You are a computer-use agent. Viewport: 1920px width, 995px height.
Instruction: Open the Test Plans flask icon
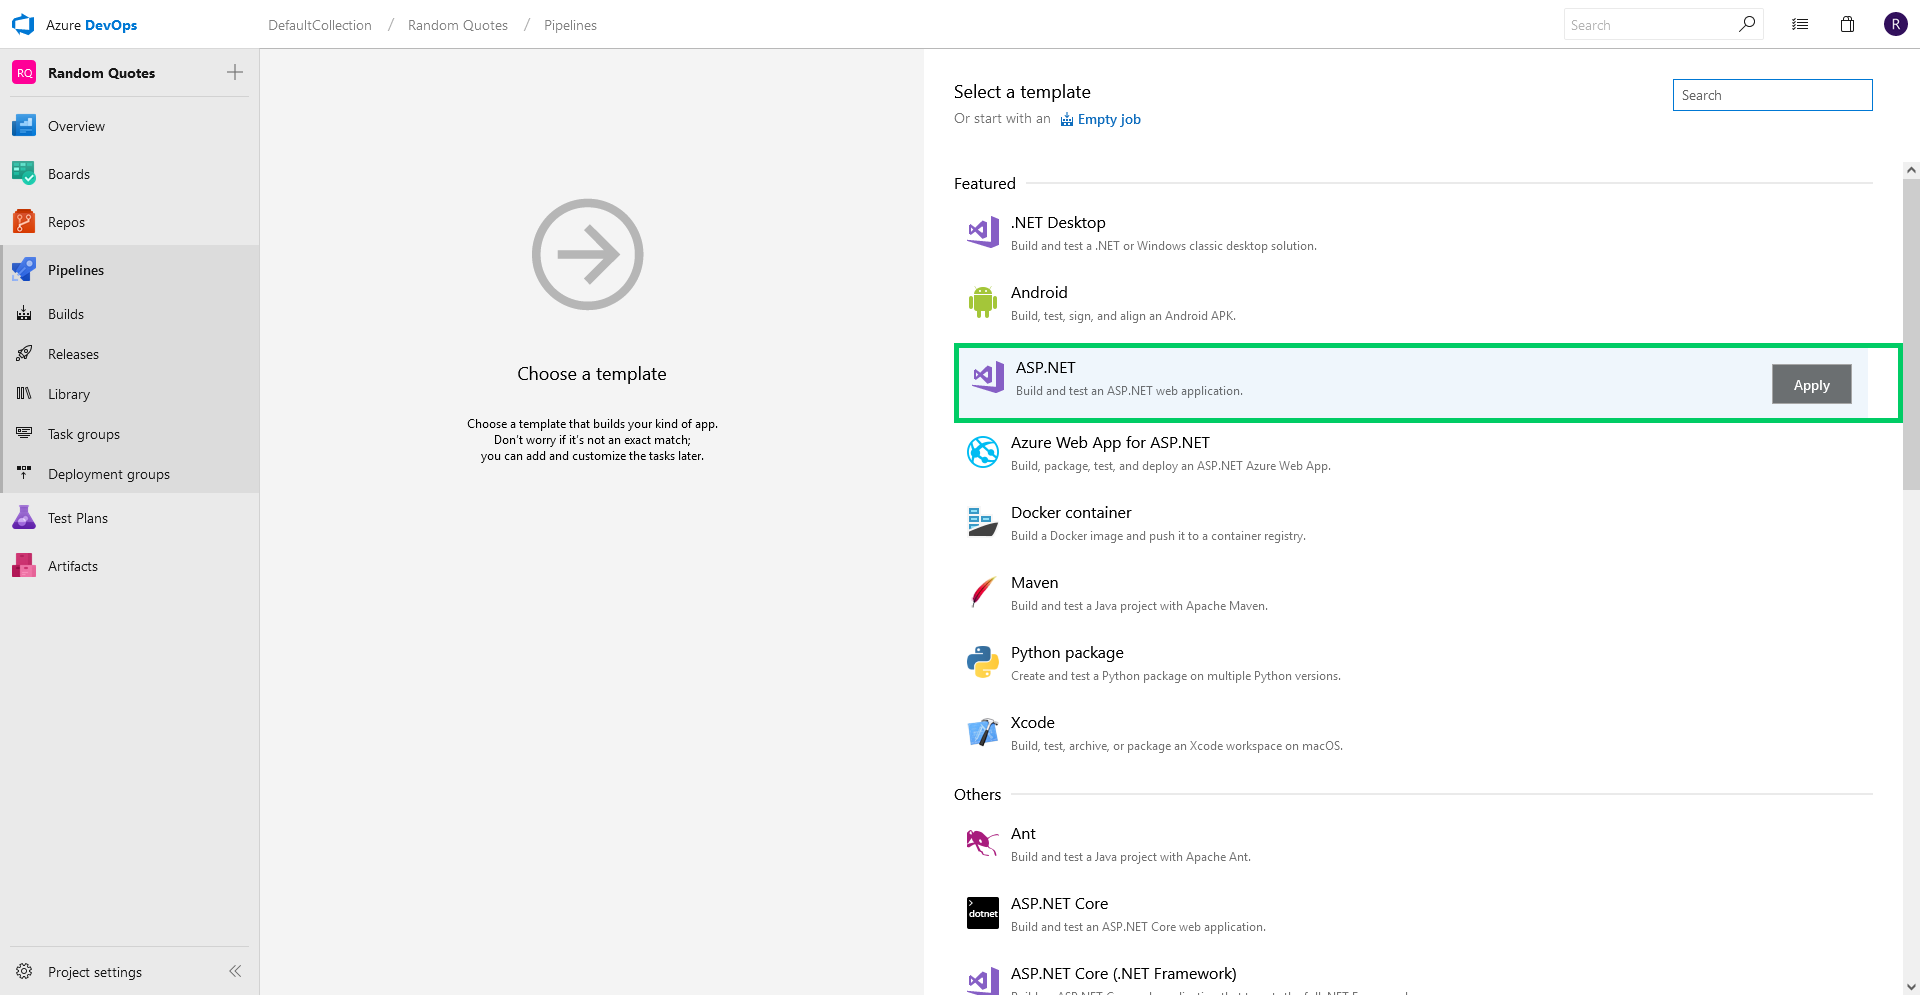(x=24, y=518)
